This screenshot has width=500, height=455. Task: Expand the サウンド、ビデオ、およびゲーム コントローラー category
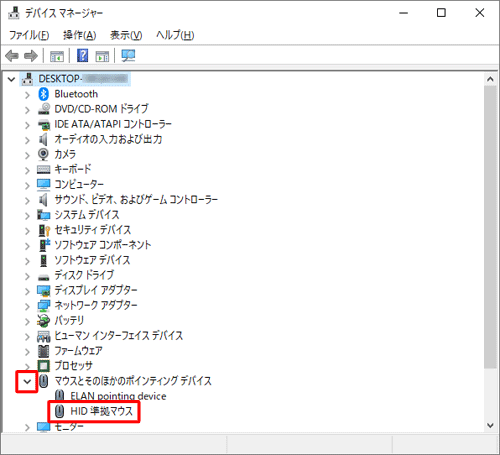(27, 201)
